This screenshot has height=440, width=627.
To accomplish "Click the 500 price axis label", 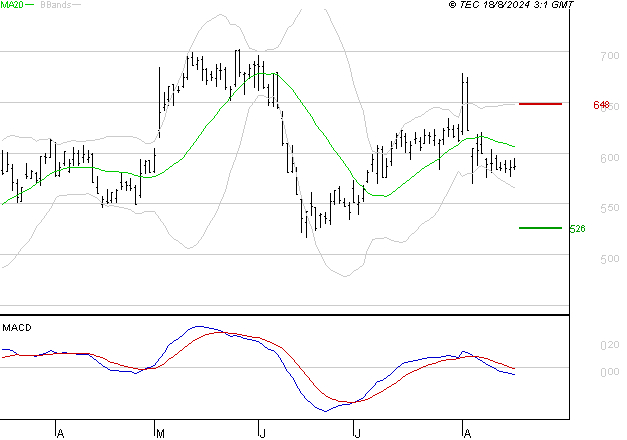I will point(610,259).
